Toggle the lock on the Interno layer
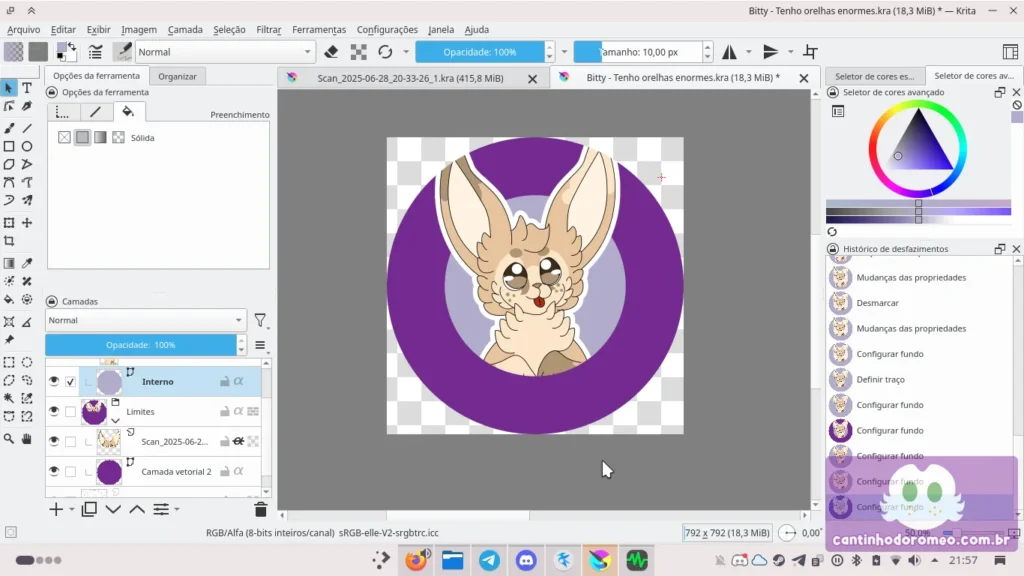 click(224, 381)
